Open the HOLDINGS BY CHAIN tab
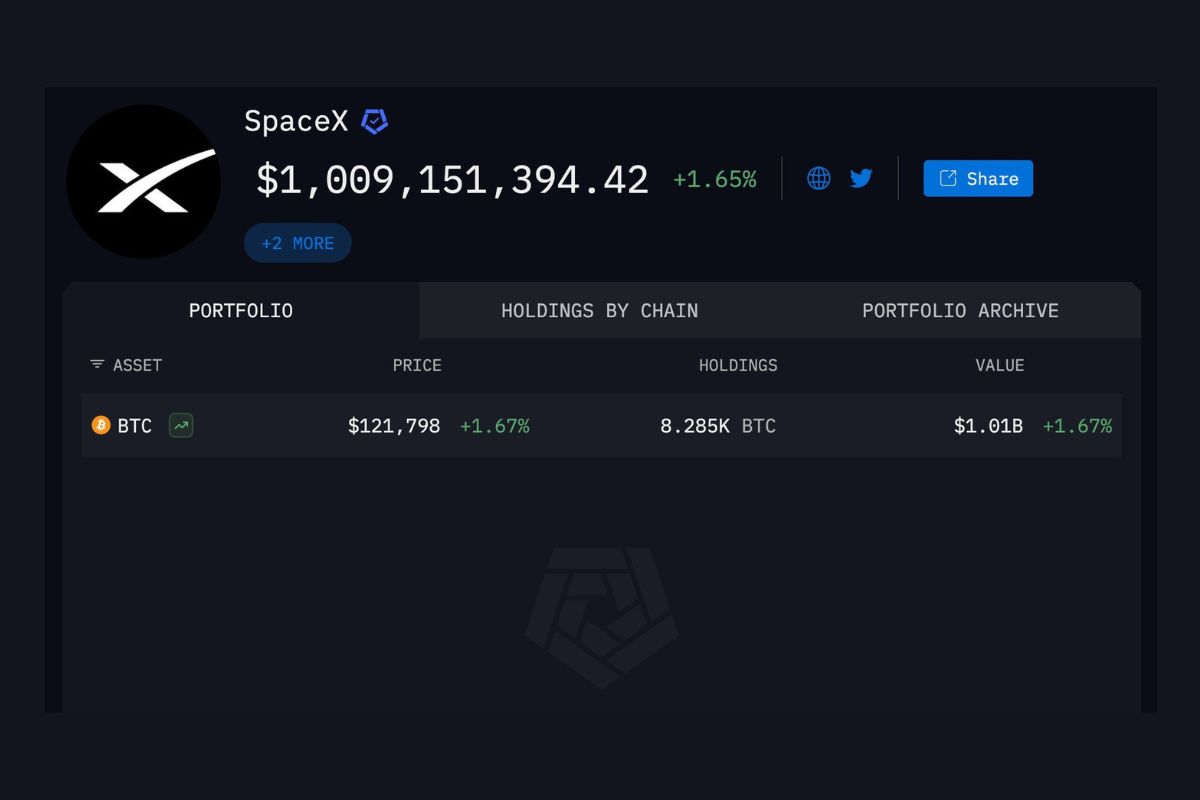This screenshot has height=800, width=1200. click(x=599, y=311)
